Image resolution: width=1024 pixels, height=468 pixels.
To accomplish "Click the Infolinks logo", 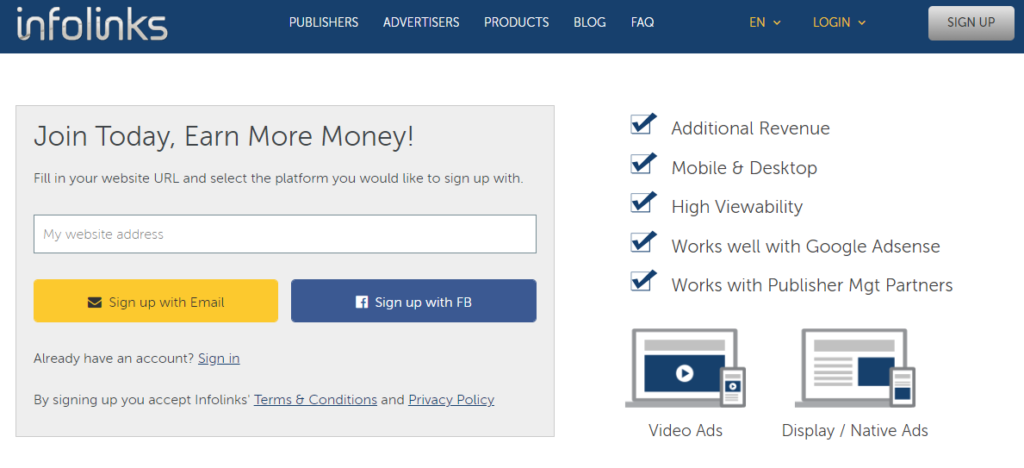I will tap(92, 24).
